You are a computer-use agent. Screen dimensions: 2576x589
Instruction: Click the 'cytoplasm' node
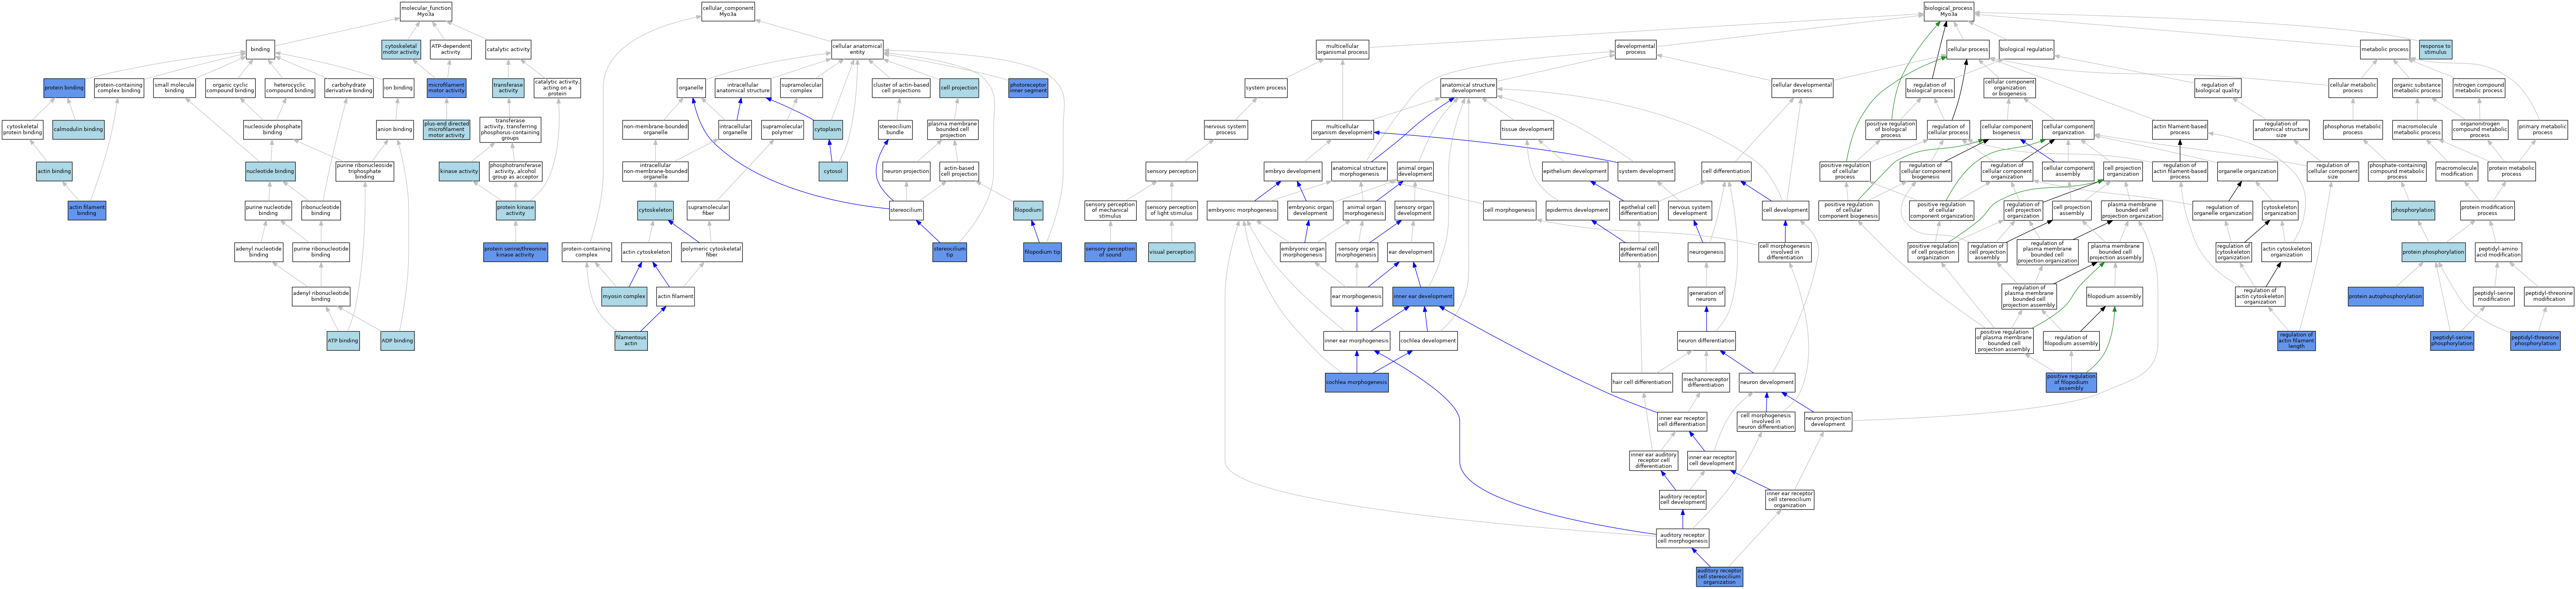point(828,129)
